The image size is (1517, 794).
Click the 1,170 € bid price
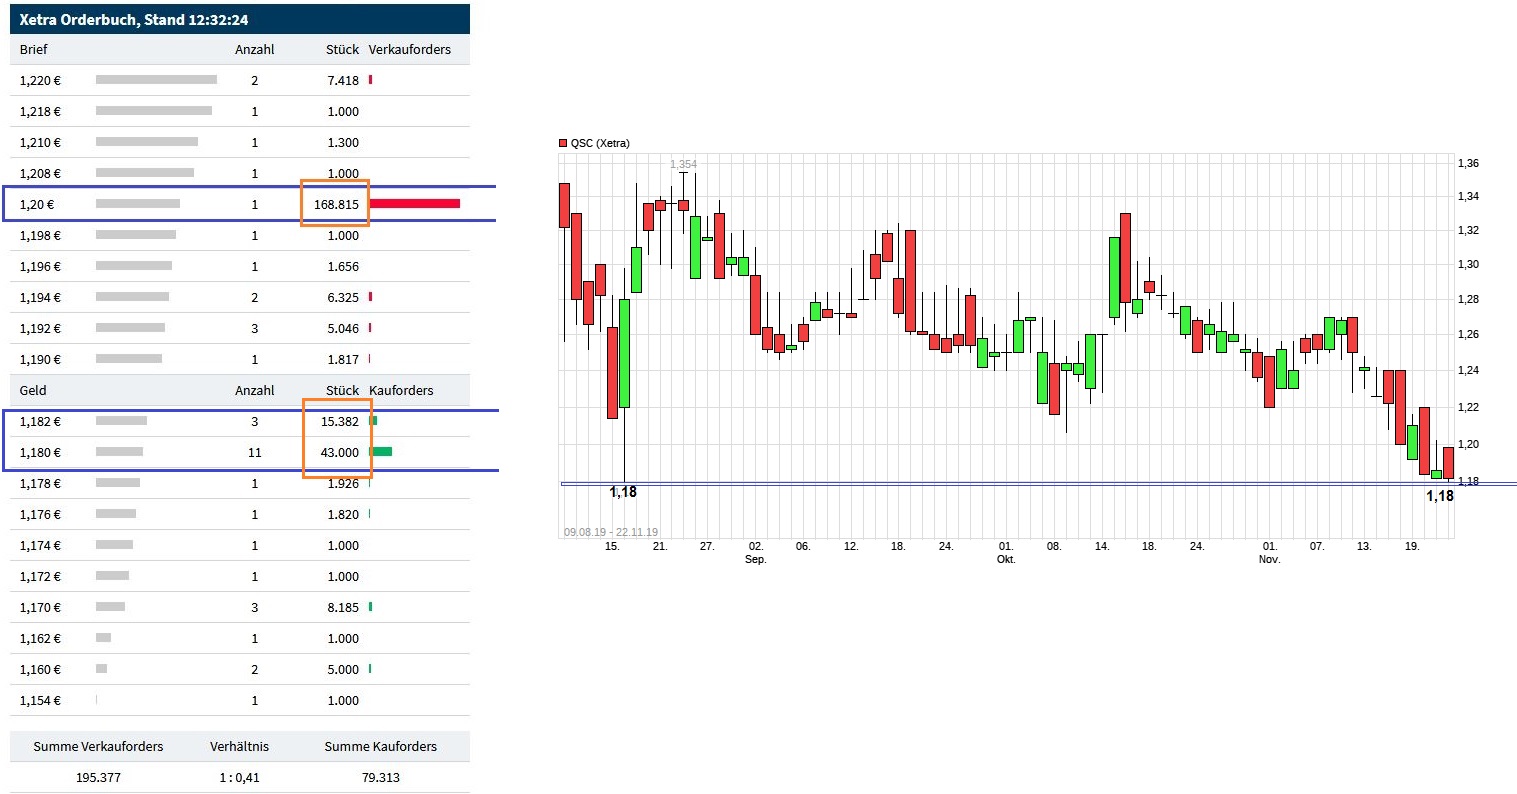(40, 607)
